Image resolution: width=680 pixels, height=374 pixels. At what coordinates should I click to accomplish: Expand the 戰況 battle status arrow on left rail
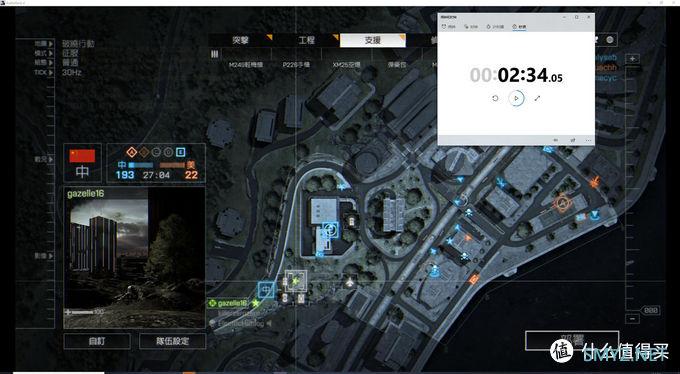pos(51,159)
